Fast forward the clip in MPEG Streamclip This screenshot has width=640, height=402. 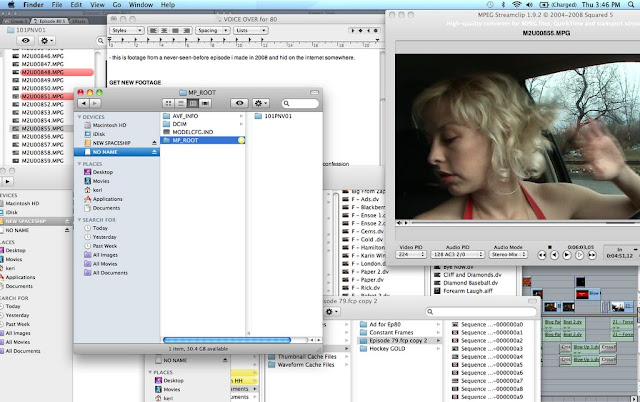point(592,255)
